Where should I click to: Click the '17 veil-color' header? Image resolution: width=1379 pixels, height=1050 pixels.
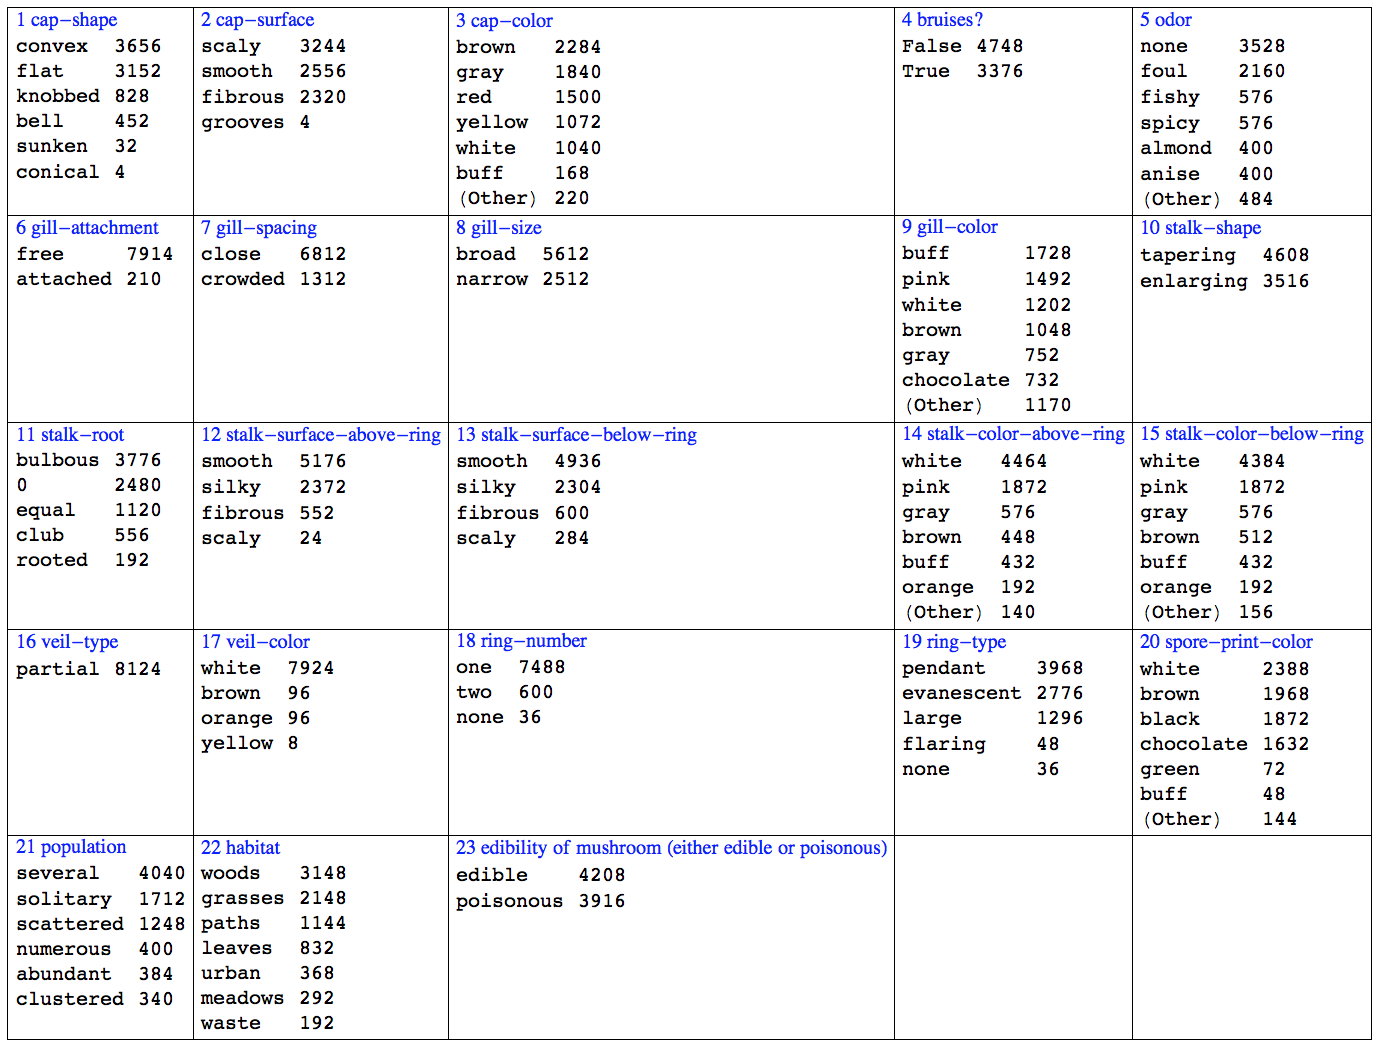[x=255, y=642]
